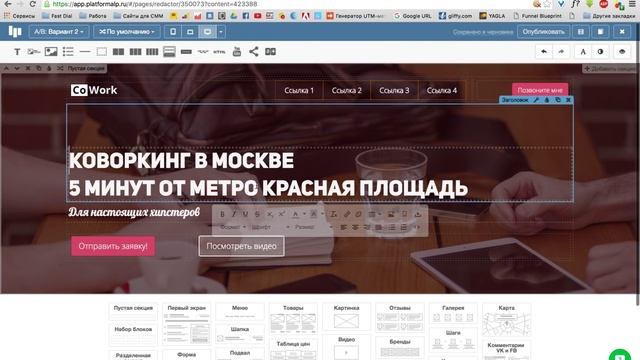Click the Добавить секцию button

[610, 69]
